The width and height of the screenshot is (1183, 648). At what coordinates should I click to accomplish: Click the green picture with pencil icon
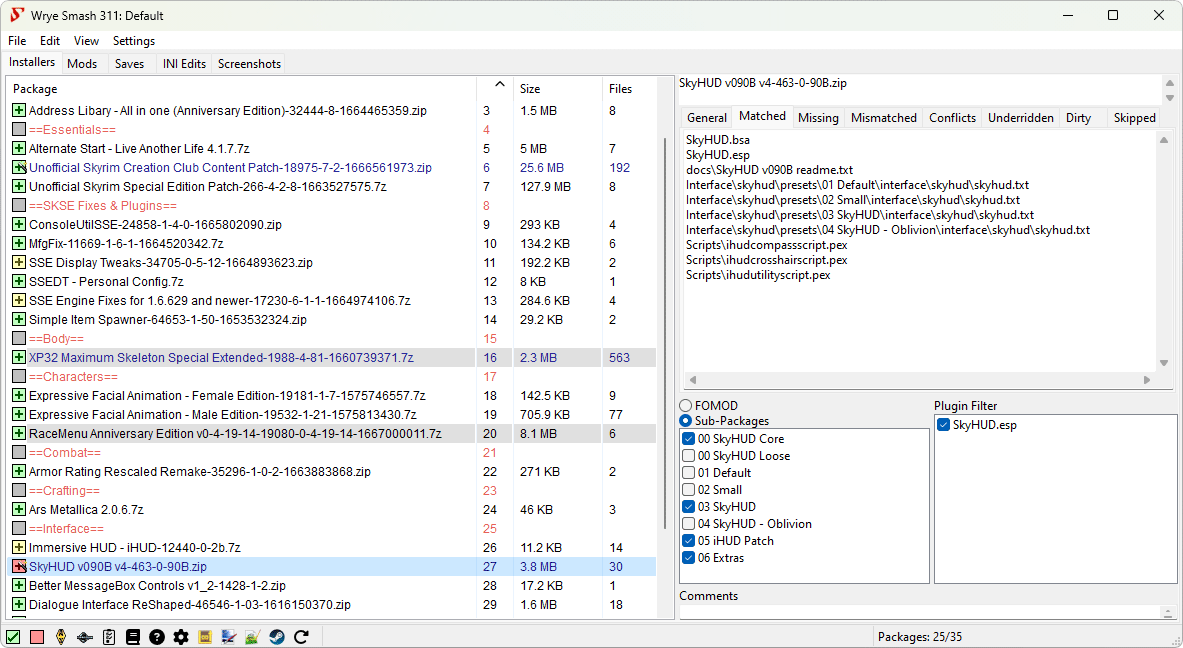click(253, 637)
